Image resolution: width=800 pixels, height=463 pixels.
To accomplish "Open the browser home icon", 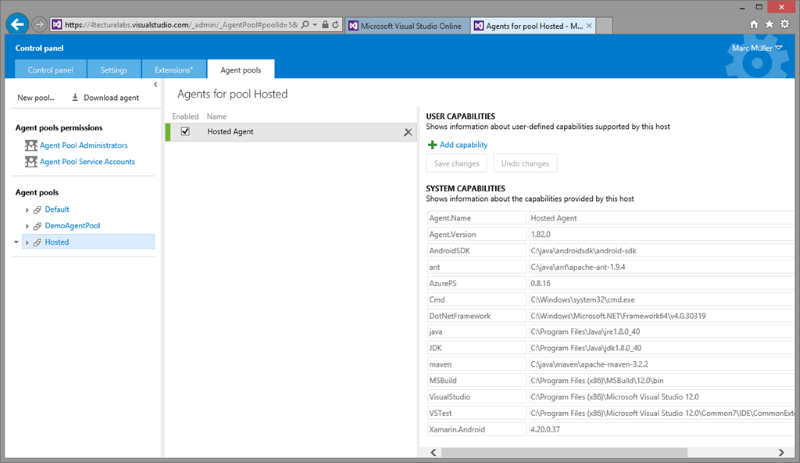I will [x=754, y=24].
